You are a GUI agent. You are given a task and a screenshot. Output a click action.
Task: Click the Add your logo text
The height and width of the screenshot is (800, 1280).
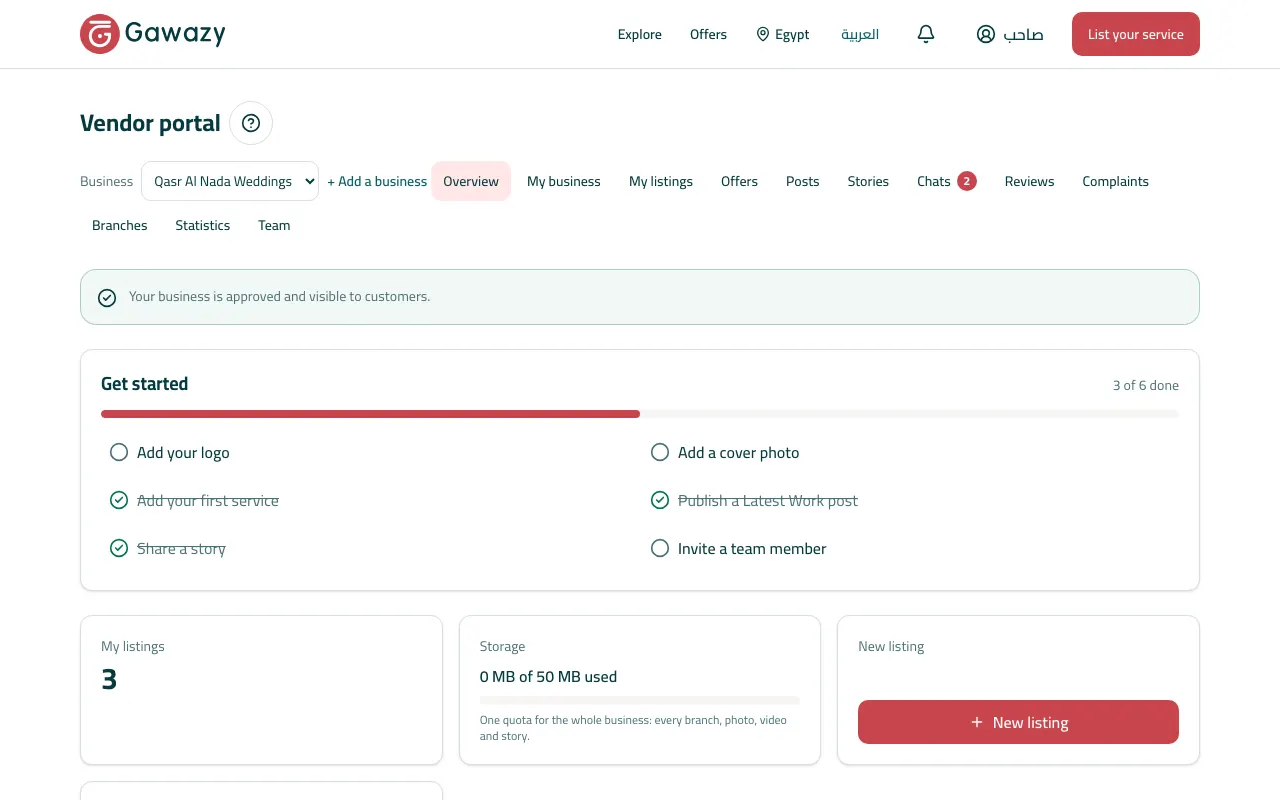click(183, 452)
